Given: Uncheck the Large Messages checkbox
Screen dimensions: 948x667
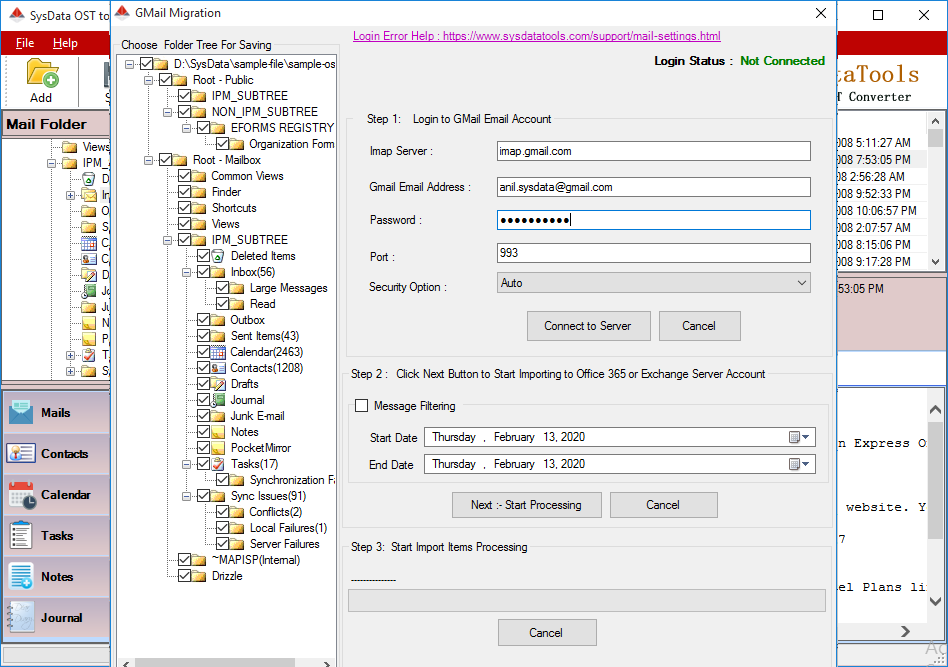Looking at the screenshot, I should (222, 288).
